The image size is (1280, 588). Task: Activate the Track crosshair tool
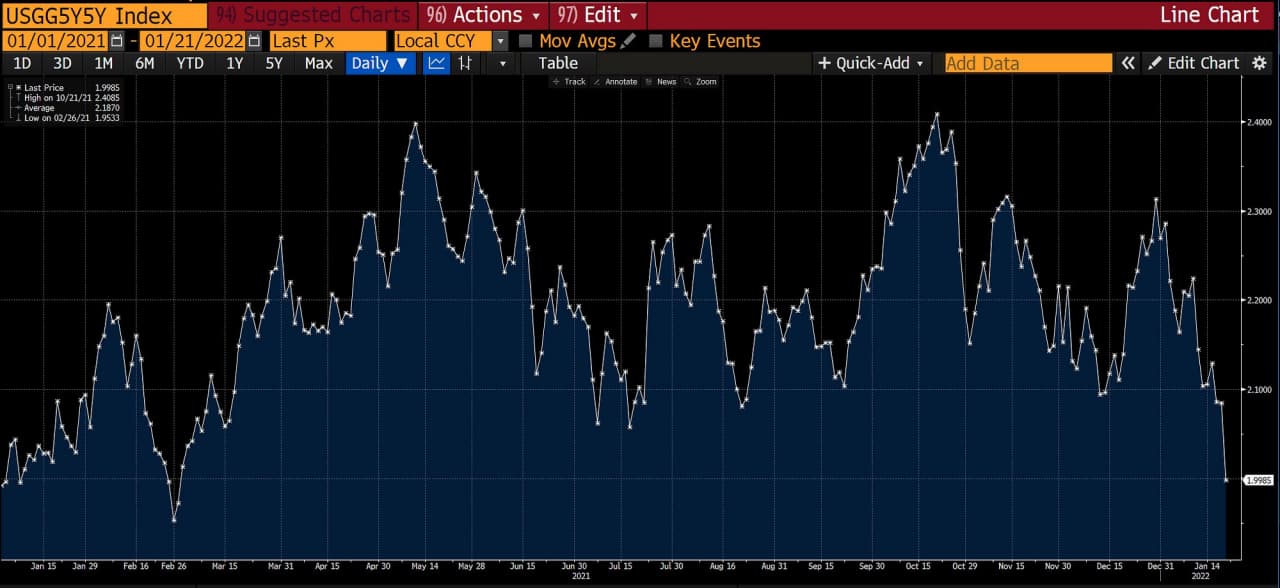pyautogui.click(x=569, y=82)
